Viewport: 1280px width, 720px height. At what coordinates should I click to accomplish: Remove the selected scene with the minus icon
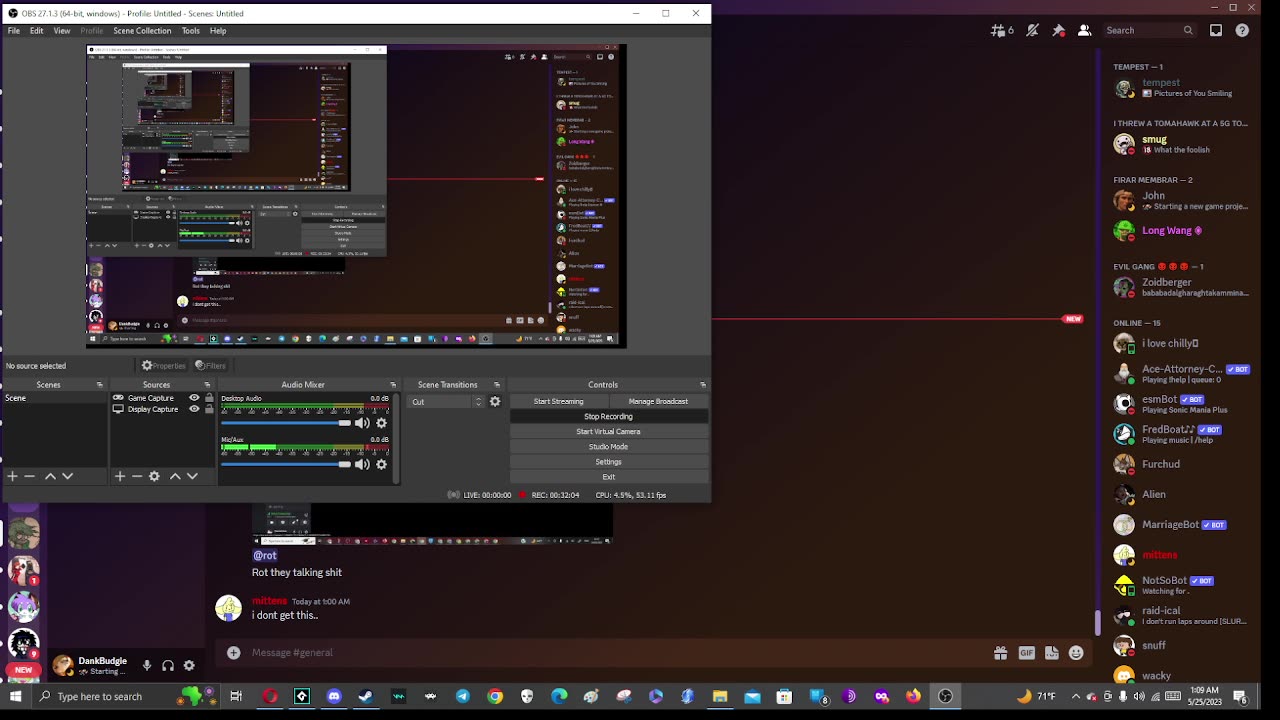(29, 476)
